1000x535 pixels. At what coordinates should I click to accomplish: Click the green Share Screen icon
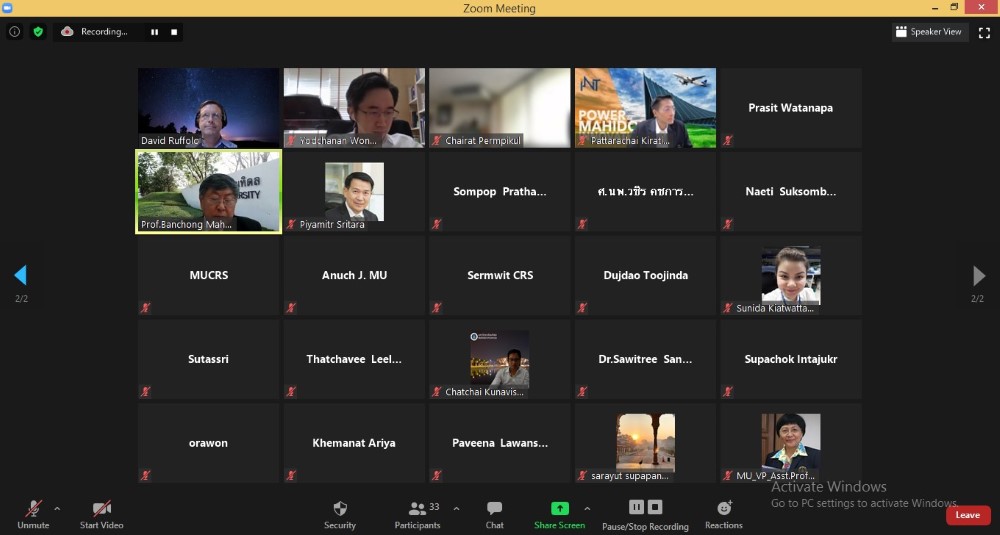pos(559,508)
